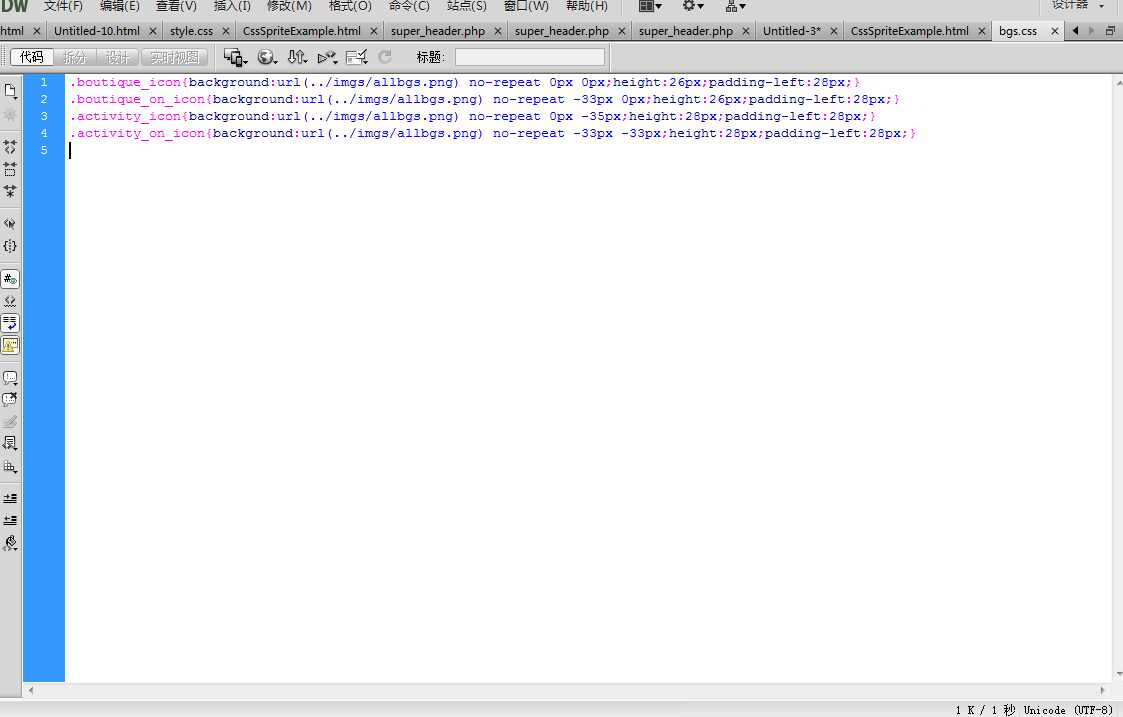
Task: Select the bgs.css tab
Action: (1018, 31)
